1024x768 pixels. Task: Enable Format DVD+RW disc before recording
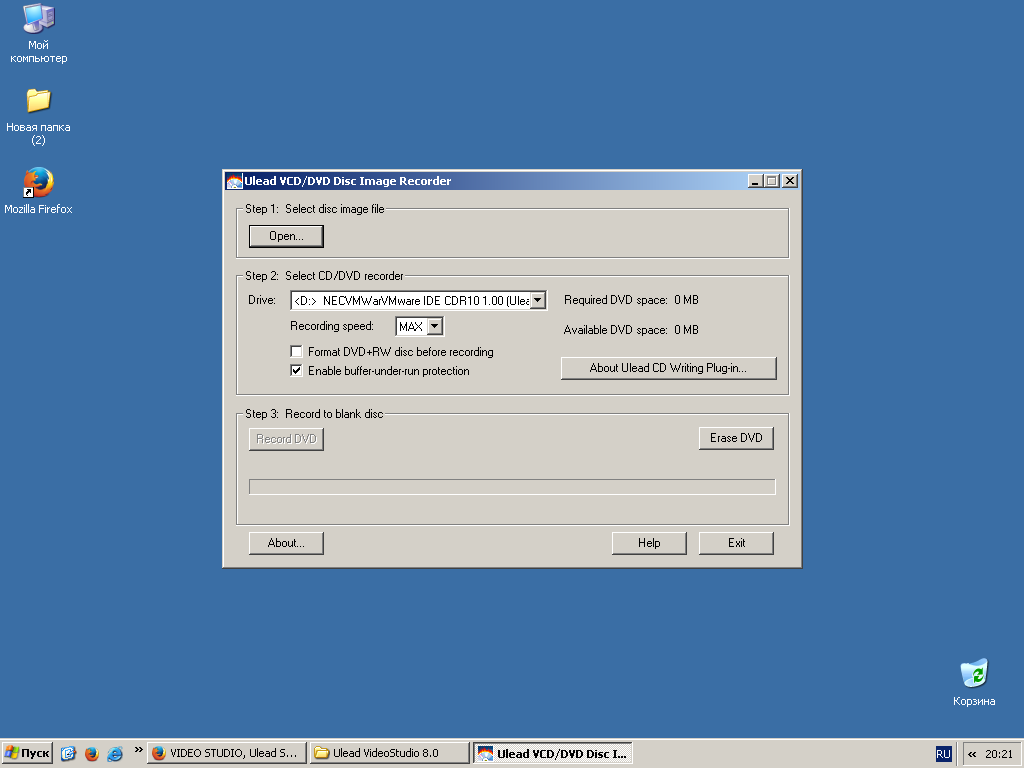tap(296, 352)
